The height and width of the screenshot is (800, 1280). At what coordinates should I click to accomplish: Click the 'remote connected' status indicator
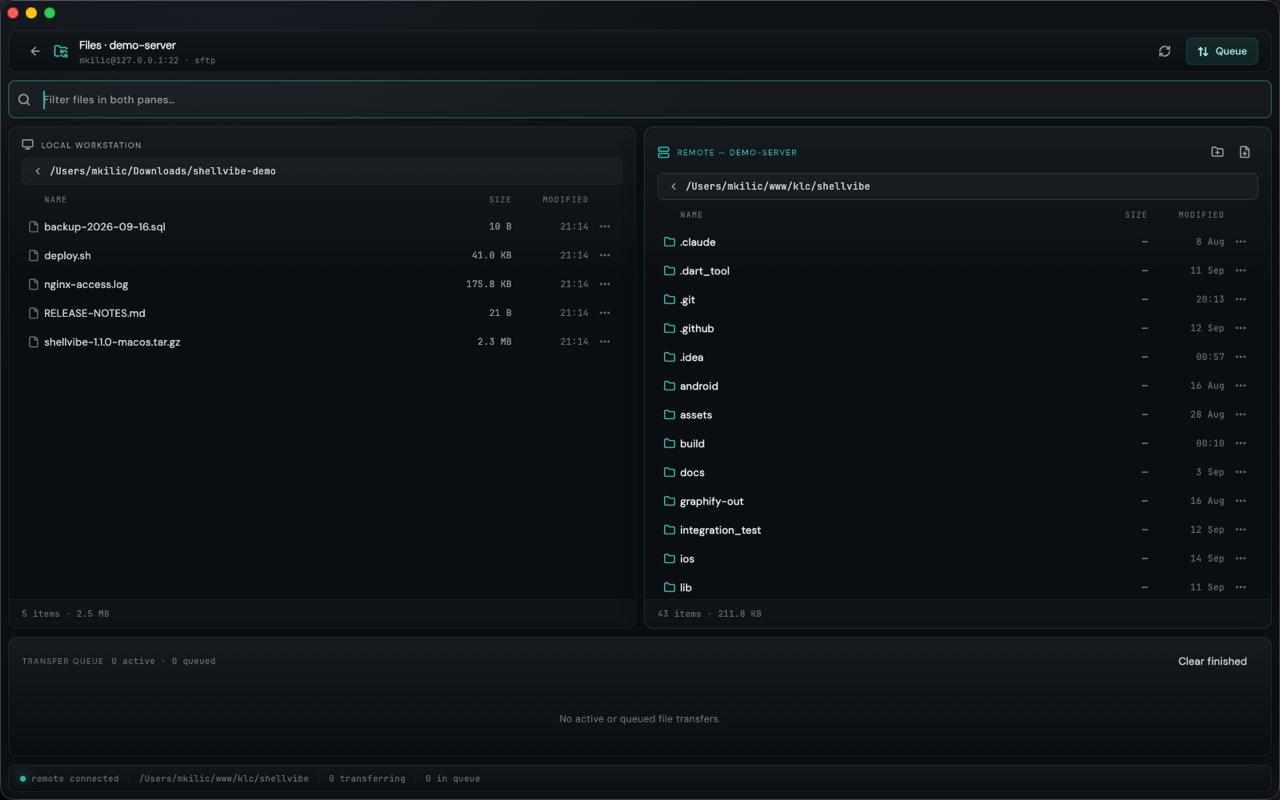pyautogui.click(x=69, y=779)
